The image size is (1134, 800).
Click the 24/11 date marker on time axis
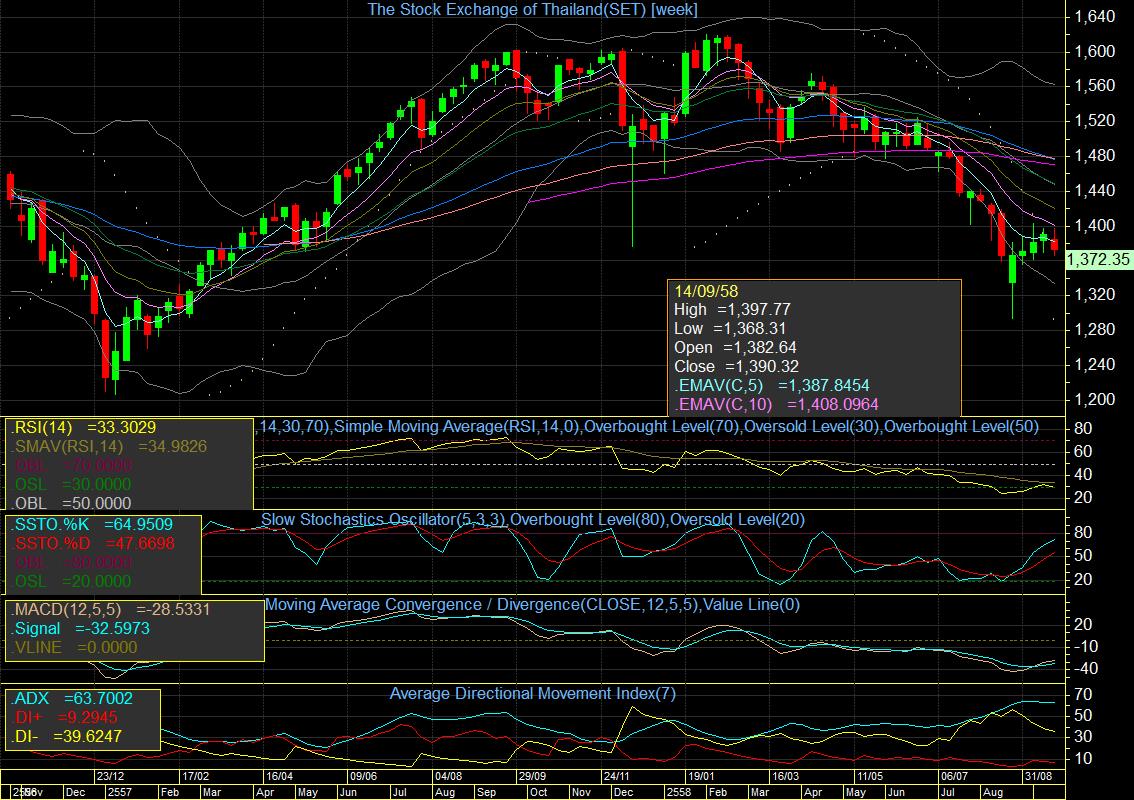[x=617, y=776]
